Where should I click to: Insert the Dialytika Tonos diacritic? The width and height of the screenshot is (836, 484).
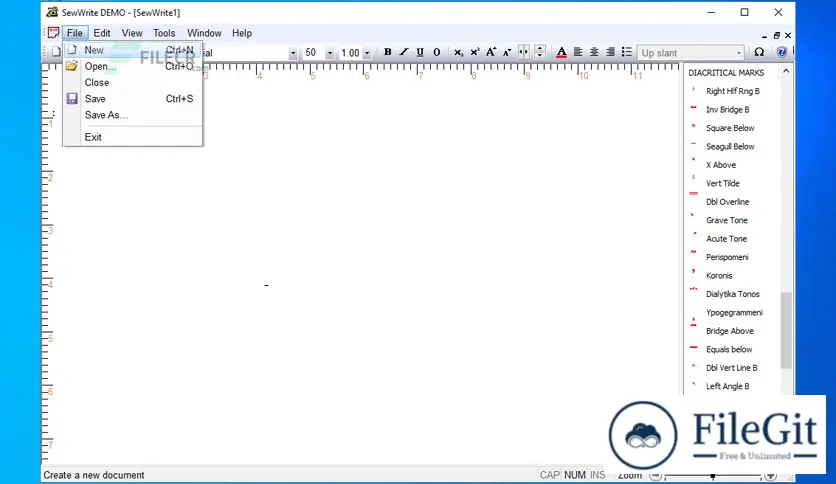click(x=732, y=294)
